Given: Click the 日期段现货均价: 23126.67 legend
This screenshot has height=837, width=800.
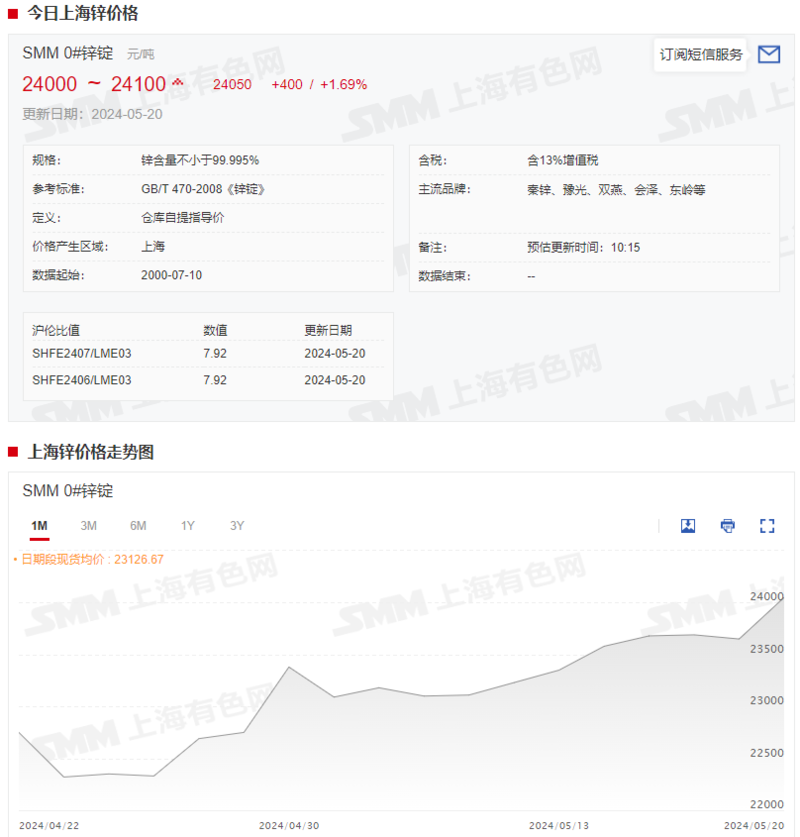Looking at the screenshot, I should pyautogui.click(x=89, y=559).
